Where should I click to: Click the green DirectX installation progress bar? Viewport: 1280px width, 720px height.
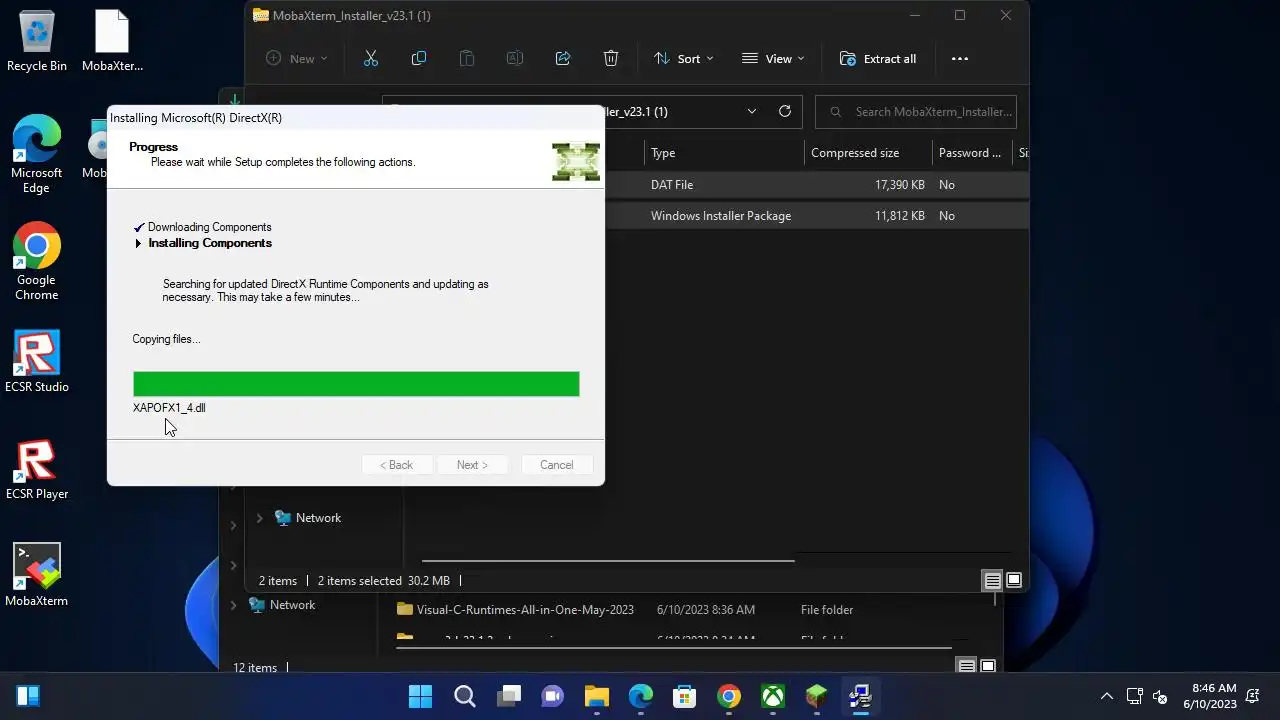[356, 384]
